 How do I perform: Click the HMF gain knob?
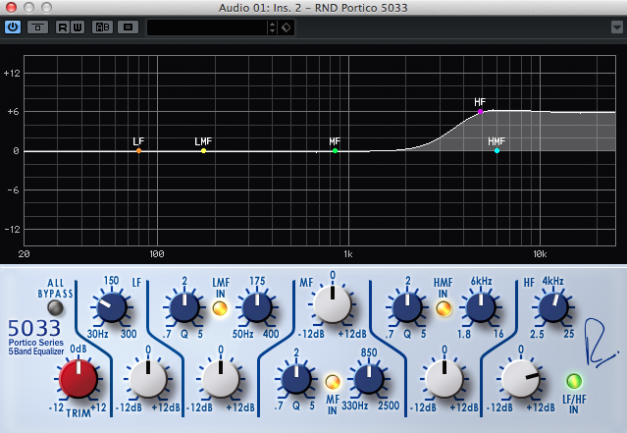tap(444, 379)
